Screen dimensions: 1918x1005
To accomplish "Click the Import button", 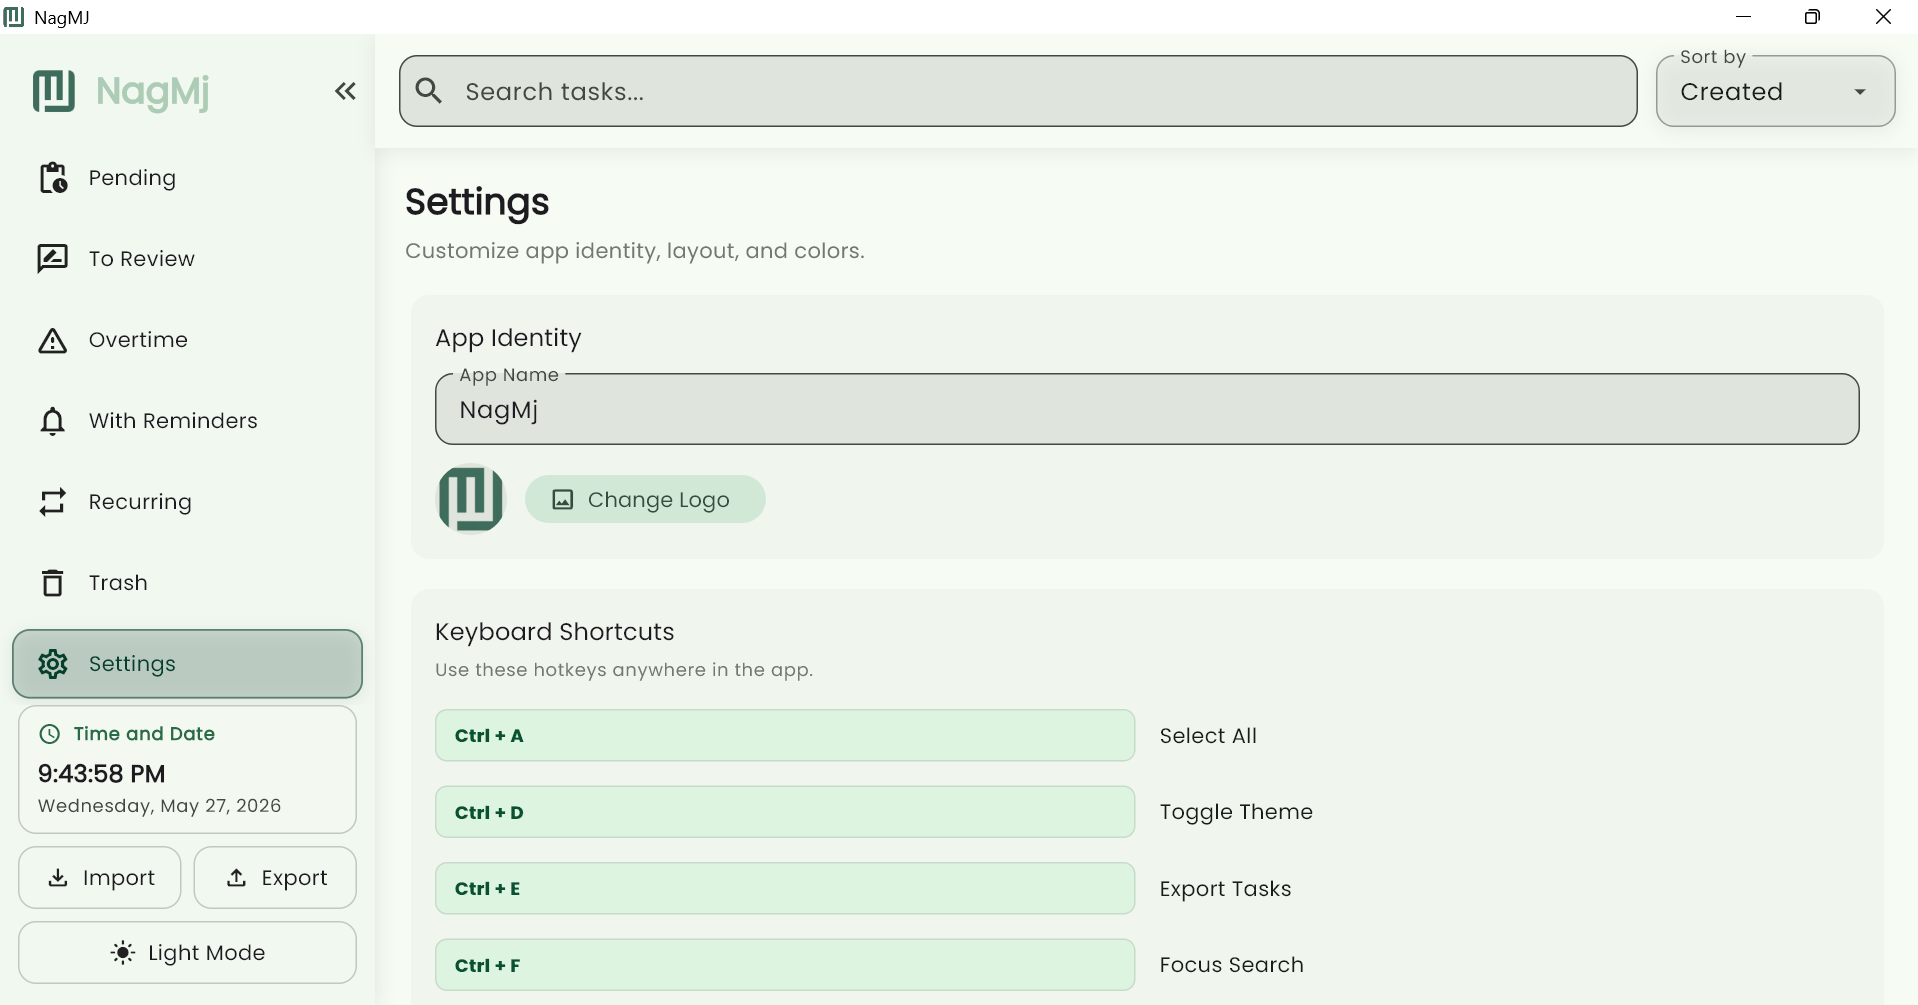I will (x=100, y=878).
